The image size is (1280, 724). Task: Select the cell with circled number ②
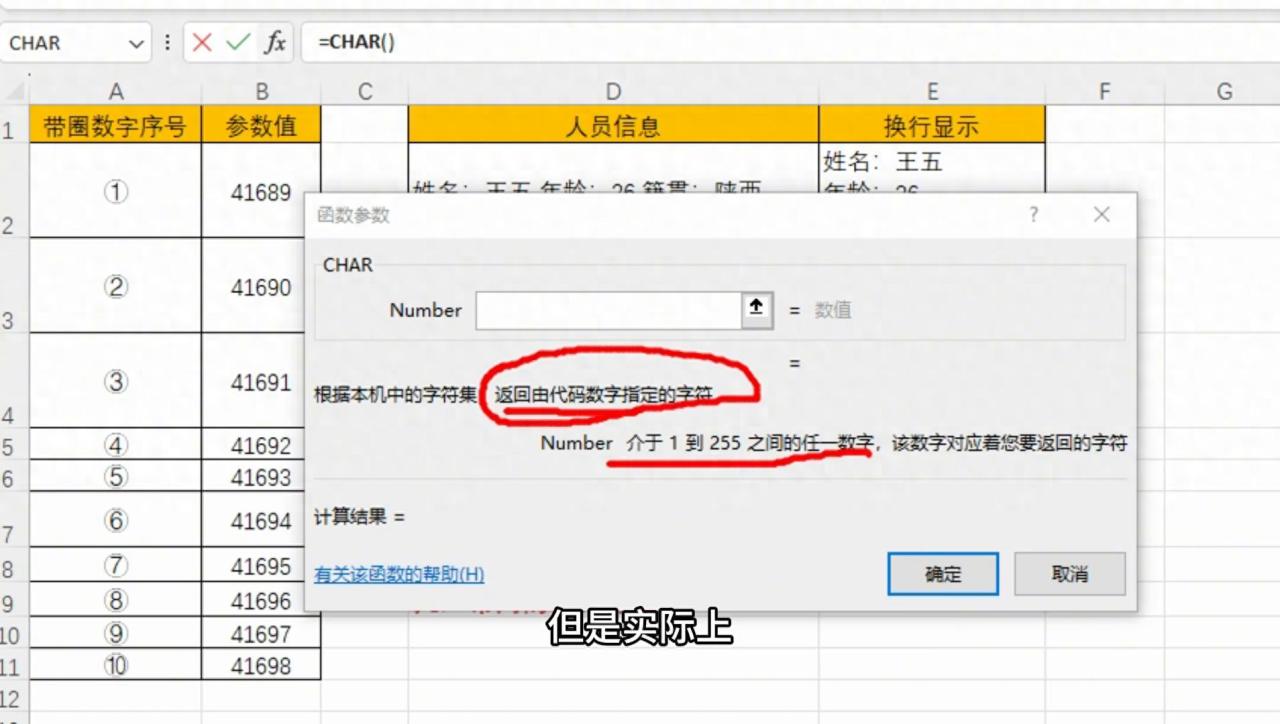pos(116,286)
